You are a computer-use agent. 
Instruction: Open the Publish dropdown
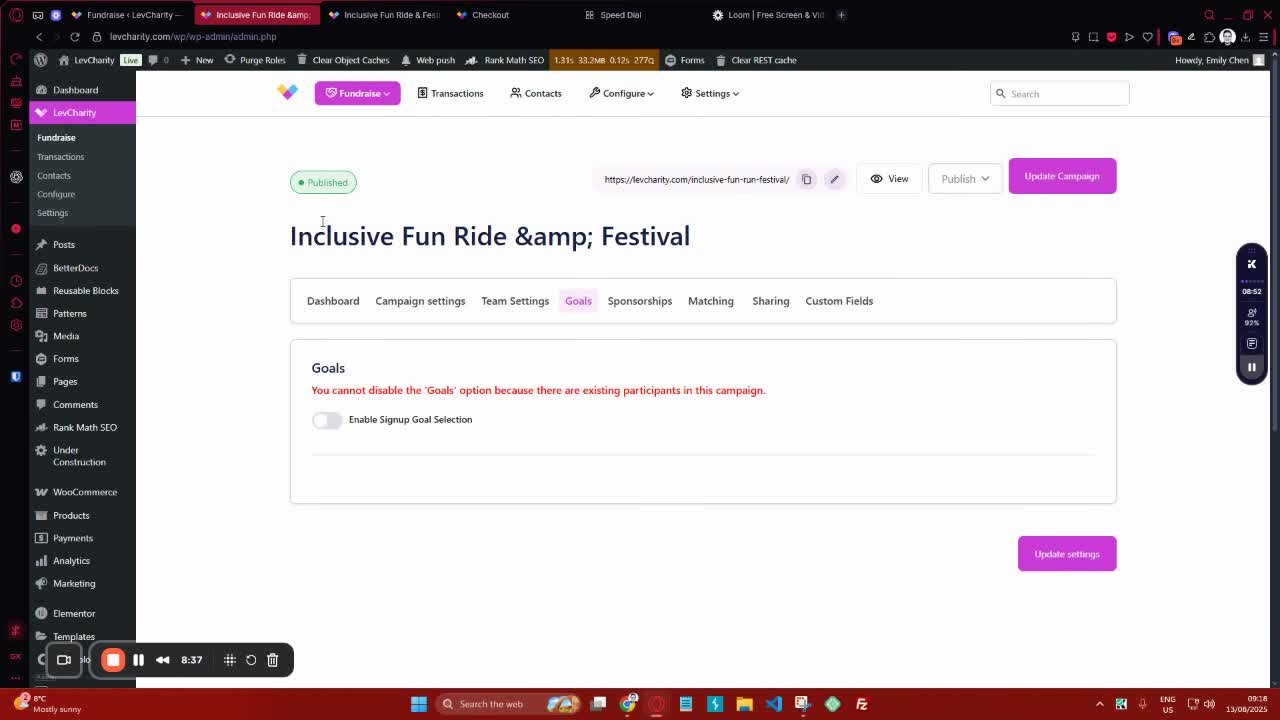pos(965,179)
